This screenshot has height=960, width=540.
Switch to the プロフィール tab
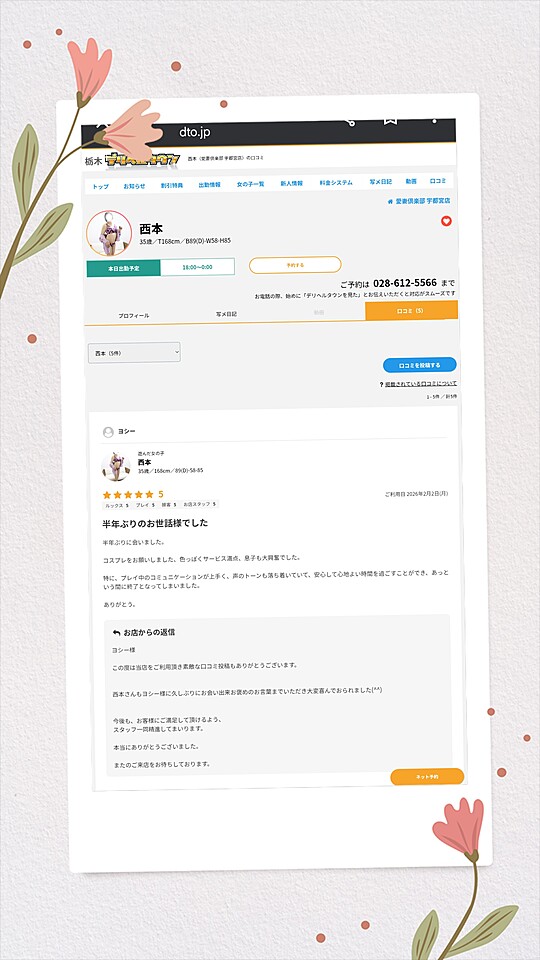pos(133,315)
